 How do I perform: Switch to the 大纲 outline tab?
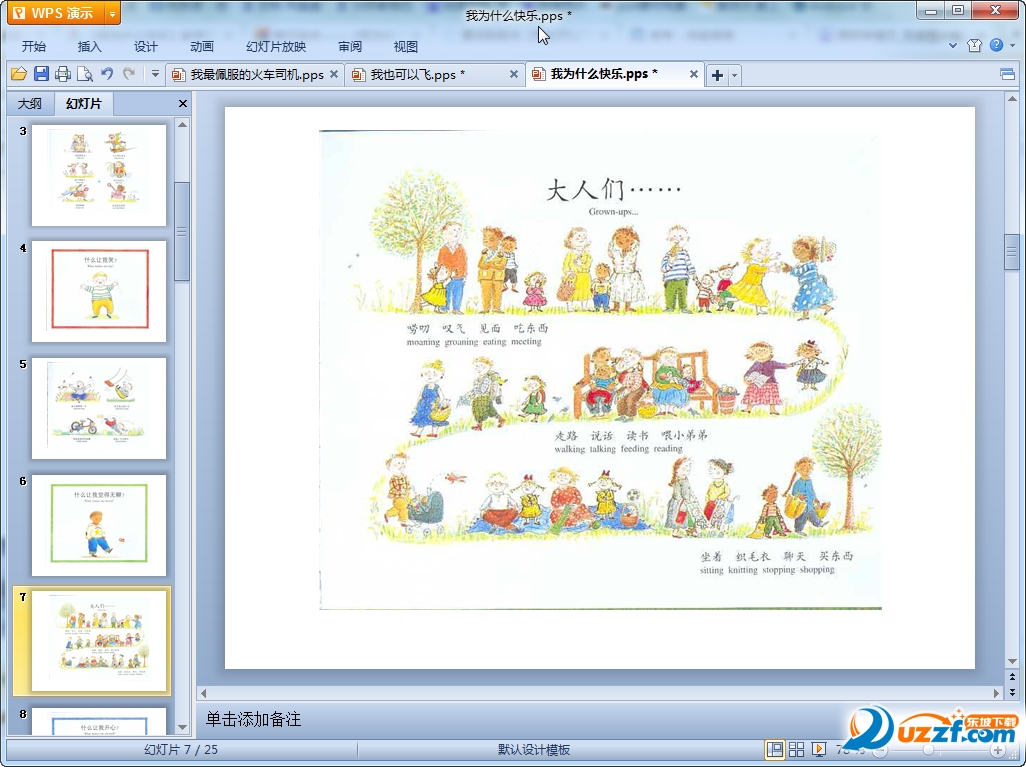coord(30,103)
